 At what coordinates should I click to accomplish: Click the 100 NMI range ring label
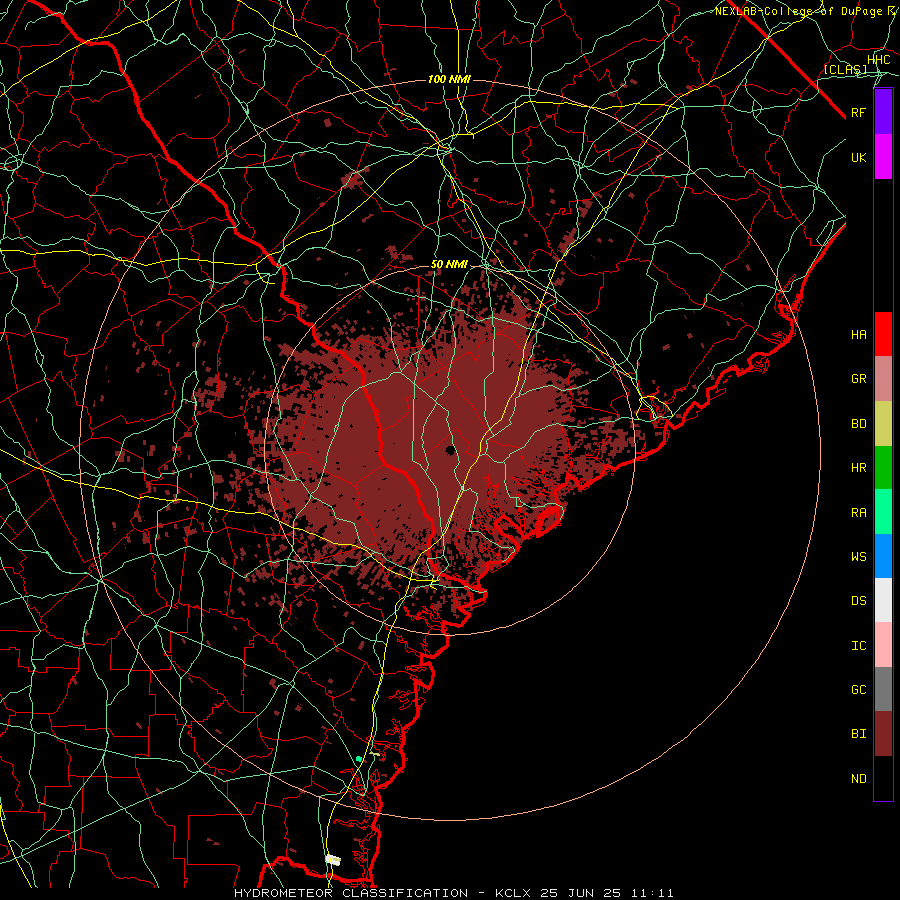[449, 79]
